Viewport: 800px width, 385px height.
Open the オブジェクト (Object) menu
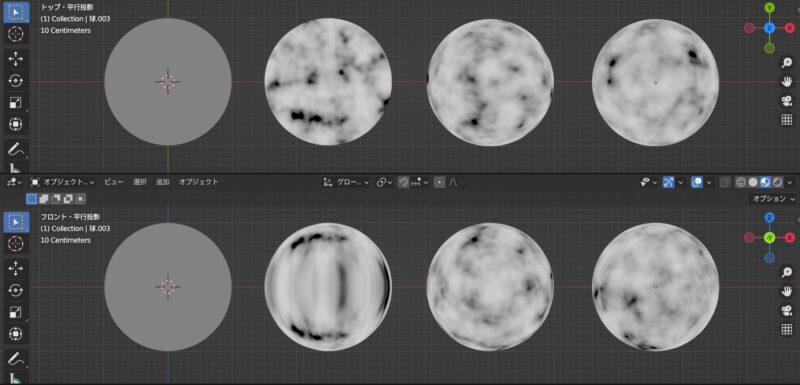tap(198, 182)
